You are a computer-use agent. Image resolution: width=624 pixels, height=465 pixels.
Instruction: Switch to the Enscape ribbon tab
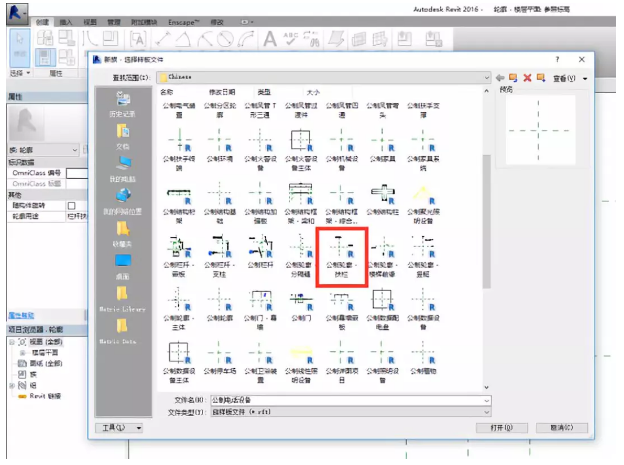tap(183, 22)
